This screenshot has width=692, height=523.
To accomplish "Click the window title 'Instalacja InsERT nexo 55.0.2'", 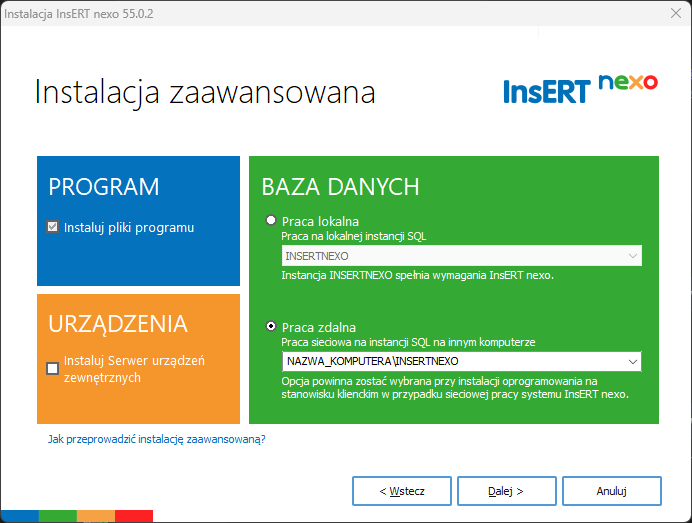I will (x=79, y=14).
